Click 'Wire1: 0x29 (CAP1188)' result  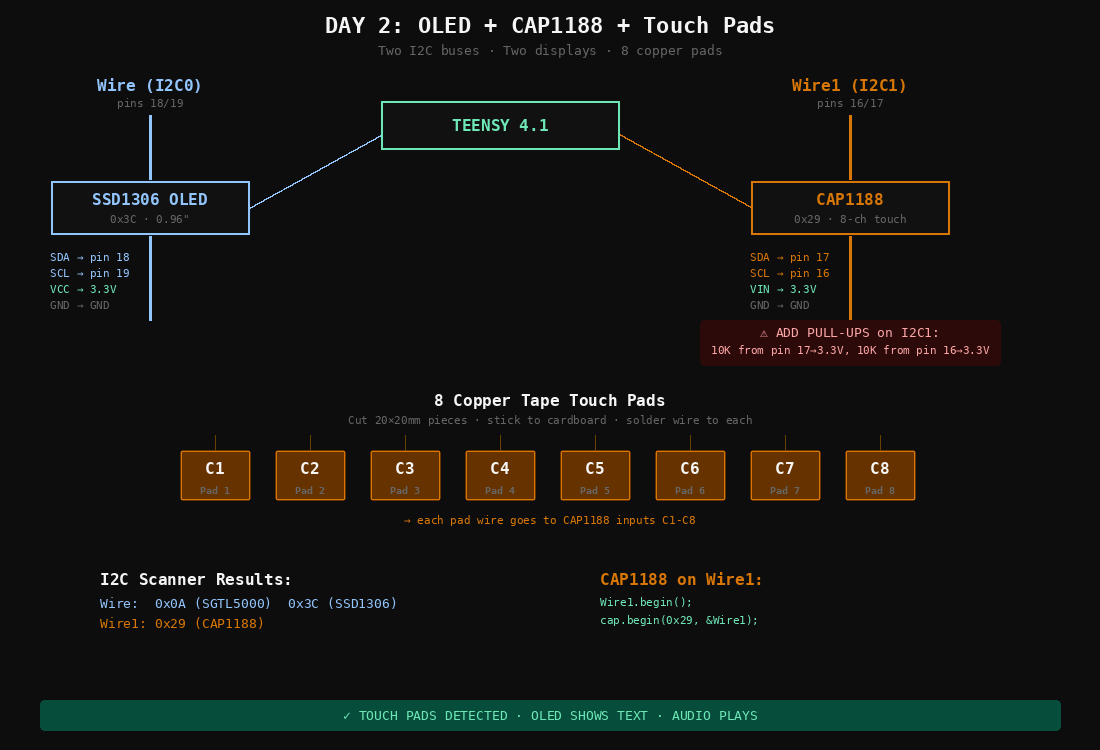click(x=182, y=624)
